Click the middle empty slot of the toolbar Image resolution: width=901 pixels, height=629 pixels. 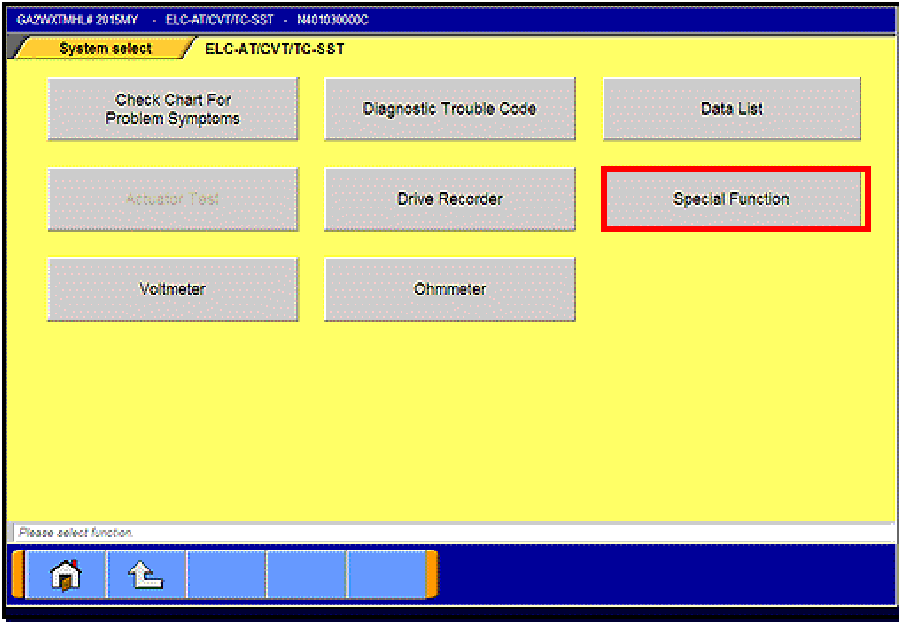click(306, 574)
